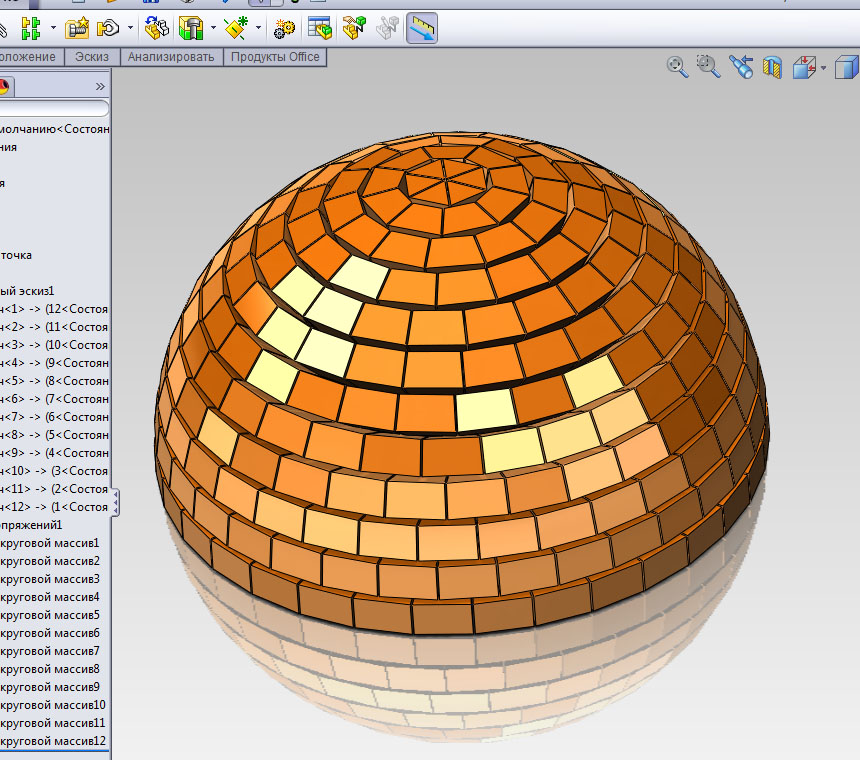Click the Reference Geometry icon

[x=236, y=28]
